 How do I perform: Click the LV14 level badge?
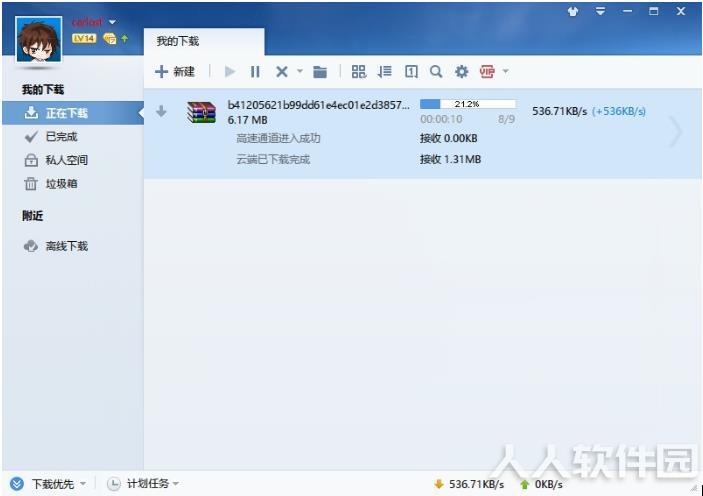tap(84, 39)
